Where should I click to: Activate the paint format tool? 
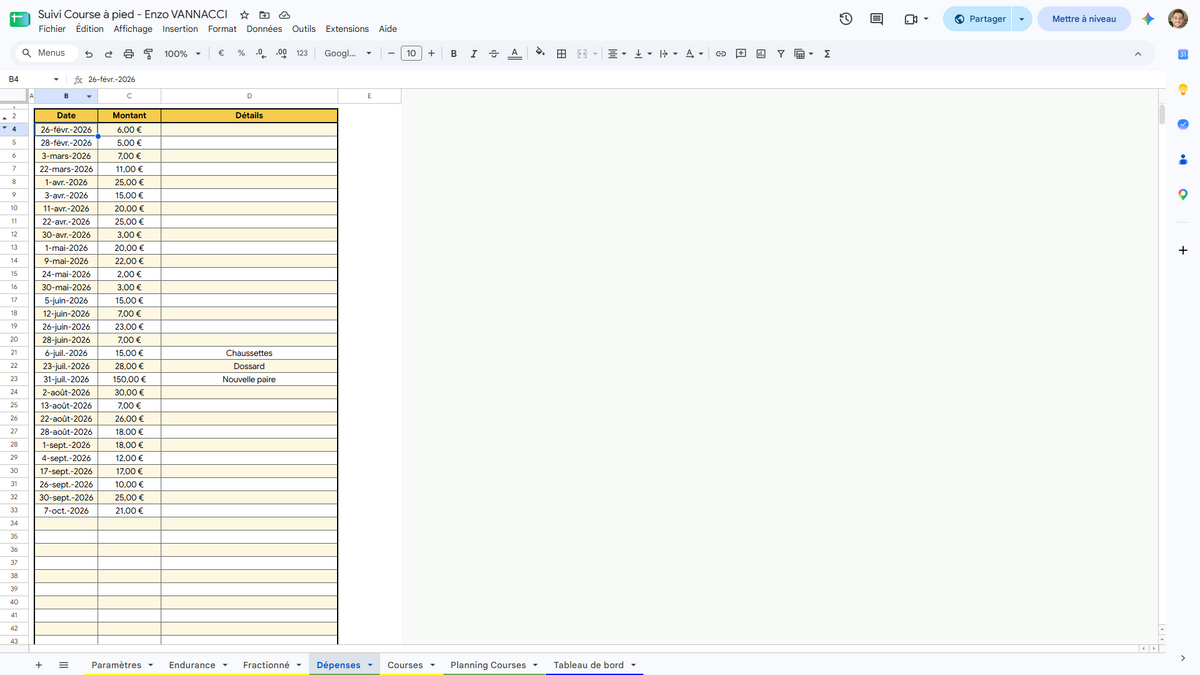point(148,54)
